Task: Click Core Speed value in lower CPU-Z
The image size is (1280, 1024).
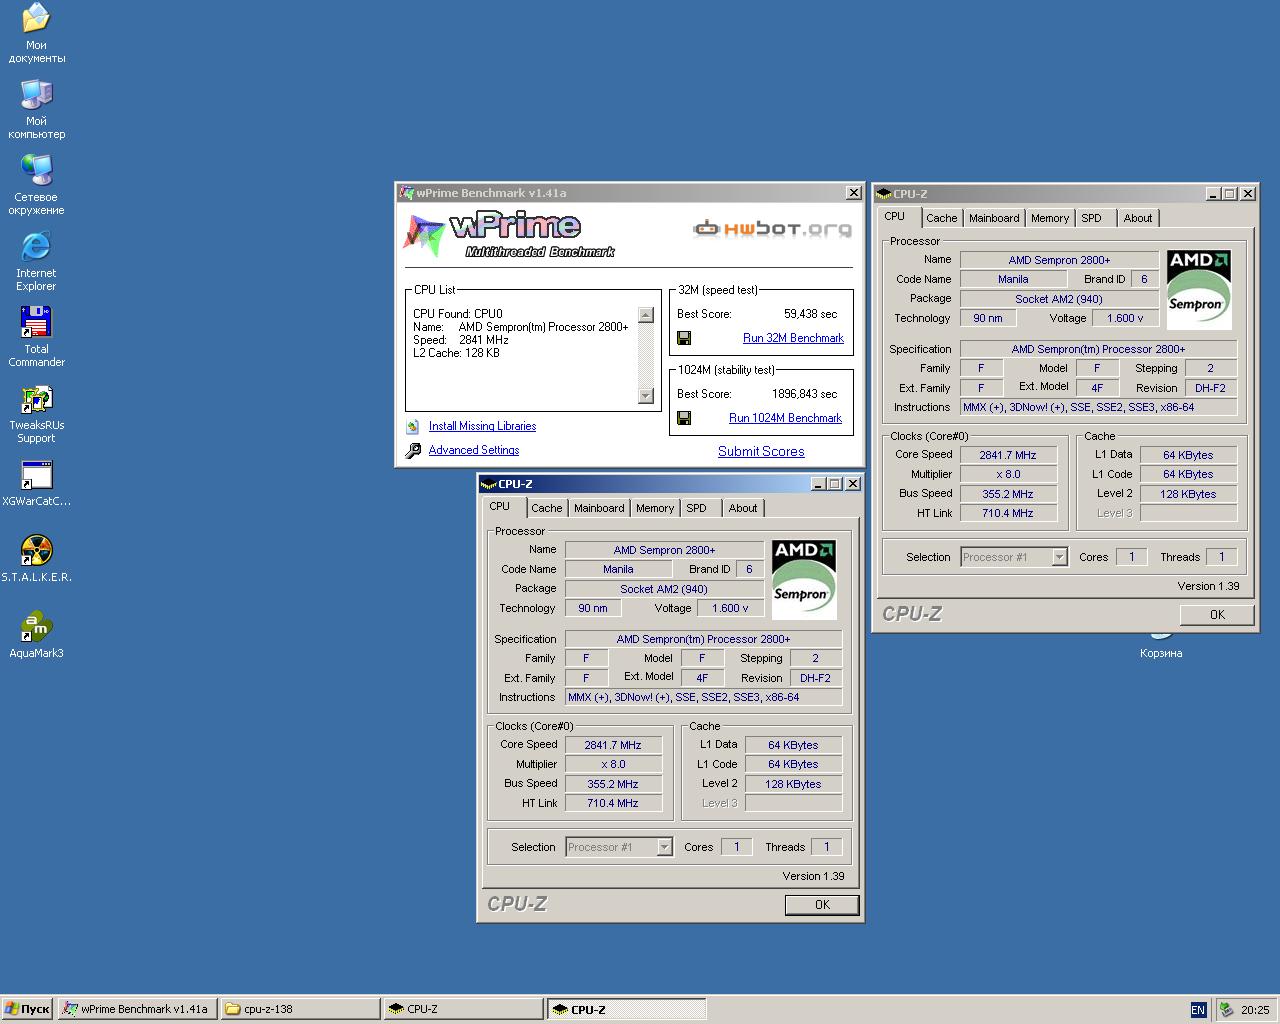Action: [x=613, y=745]
